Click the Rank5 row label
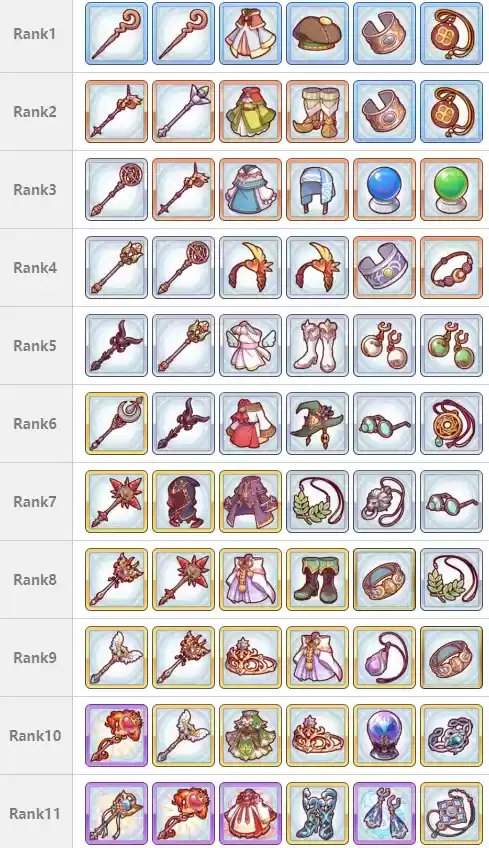 tap(35, 346)
